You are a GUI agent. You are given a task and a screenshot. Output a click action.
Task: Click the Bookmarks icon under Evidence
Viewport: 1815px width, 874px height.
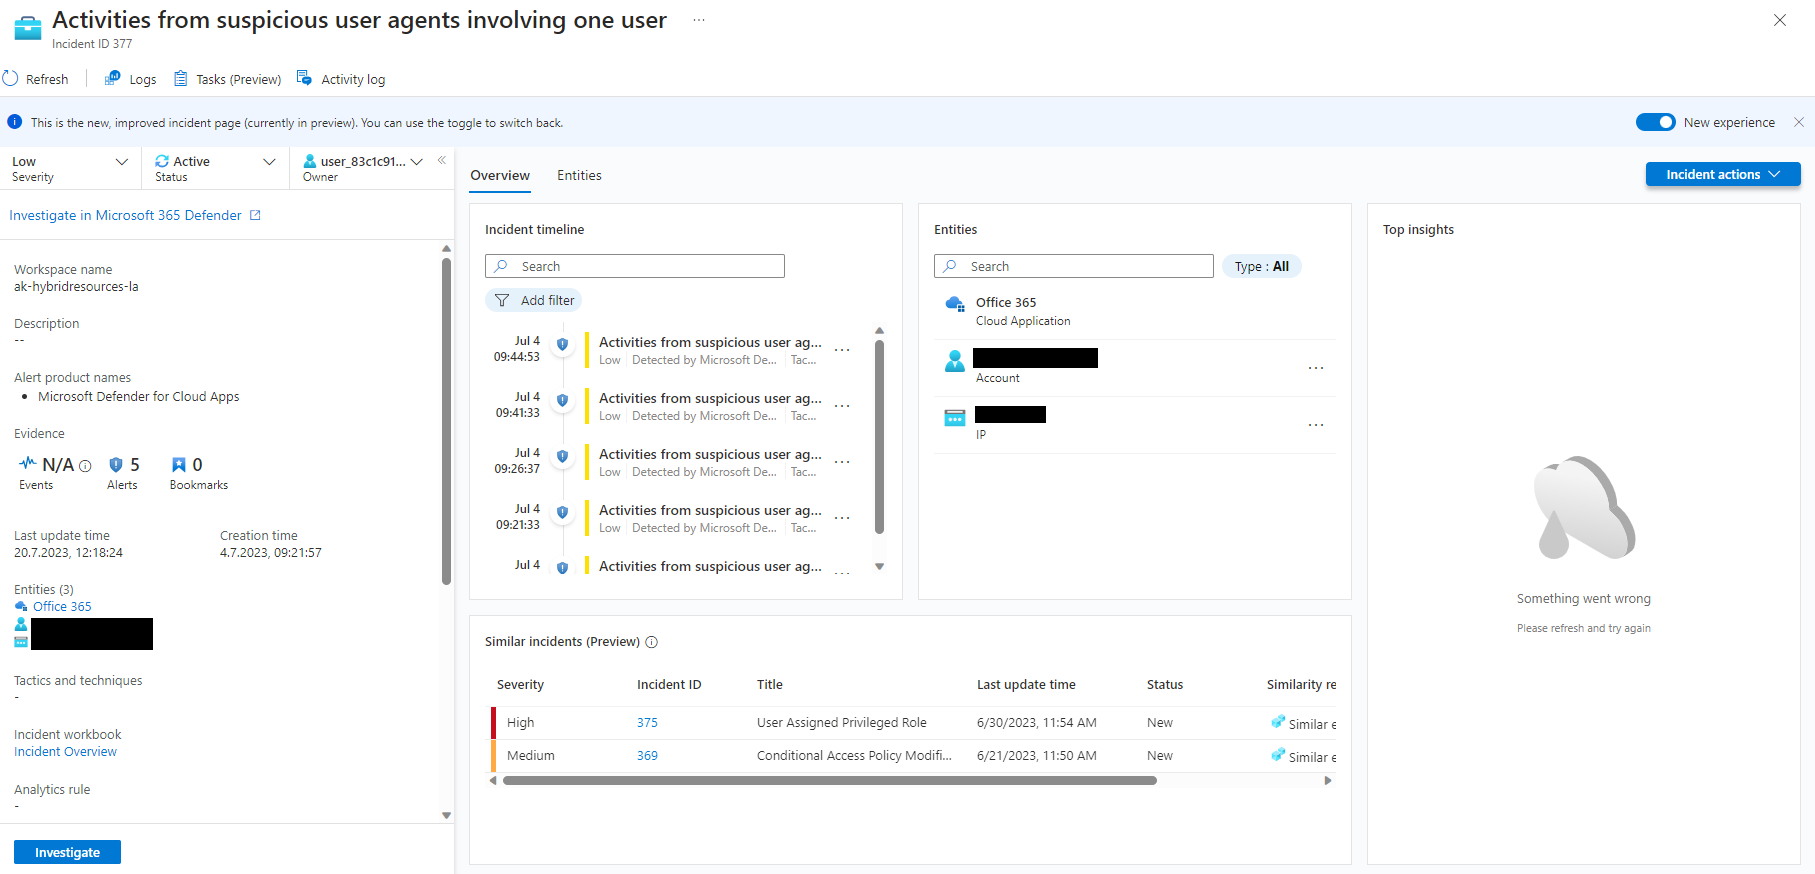click(179, 464)
